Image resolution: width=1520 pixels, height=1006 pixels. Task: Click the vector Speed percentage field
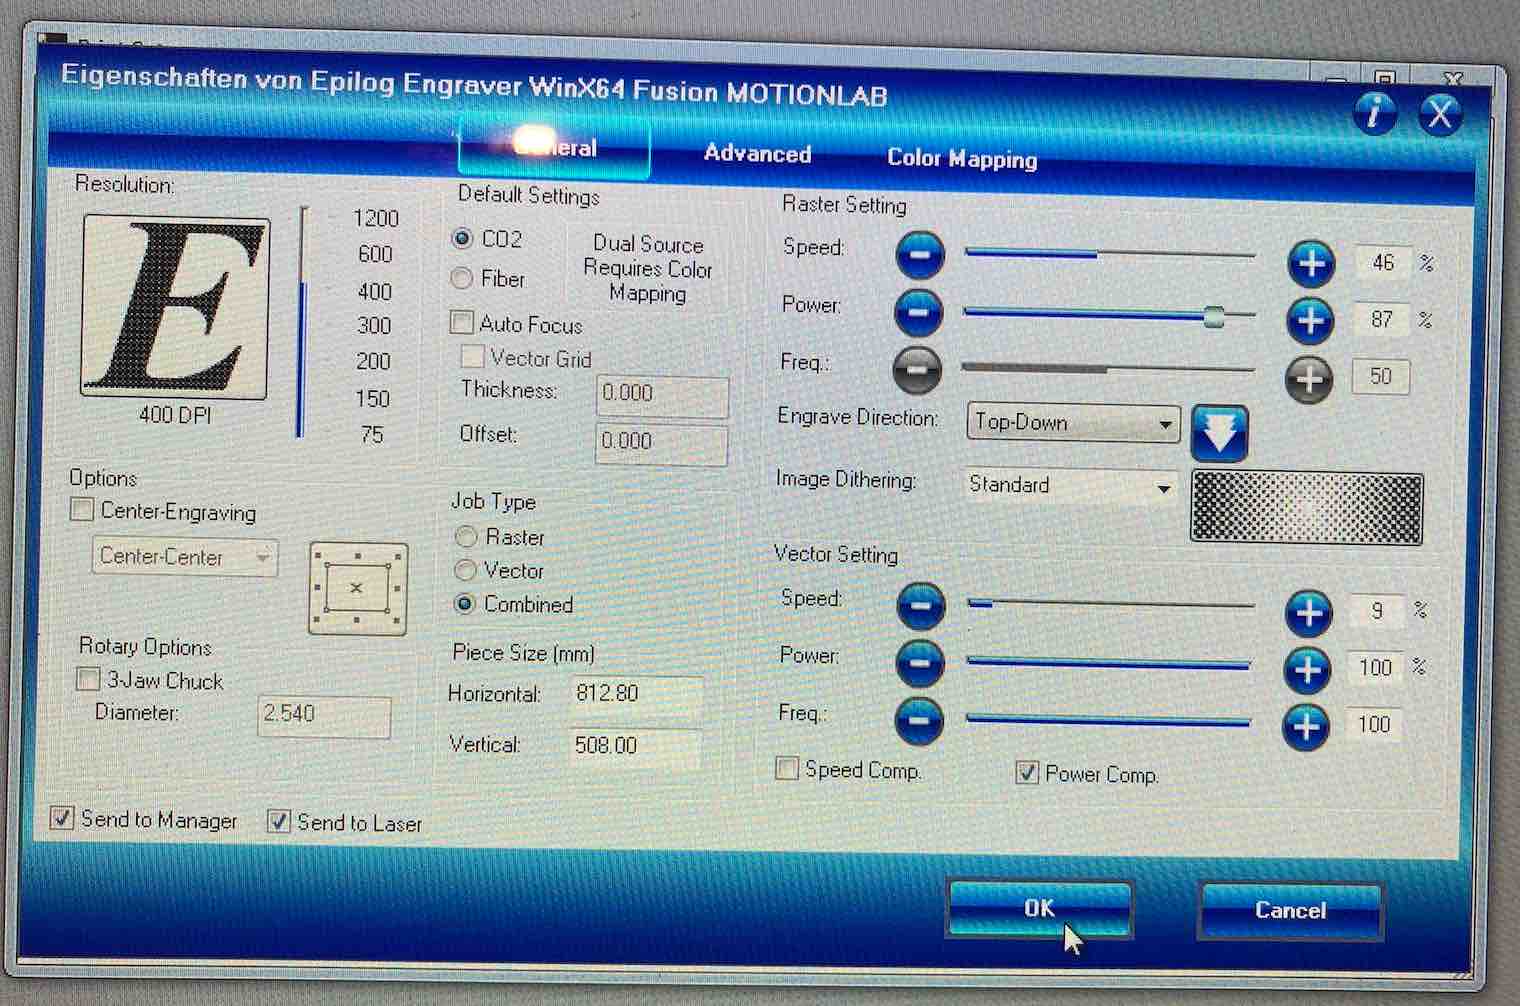pos(1378,610)
